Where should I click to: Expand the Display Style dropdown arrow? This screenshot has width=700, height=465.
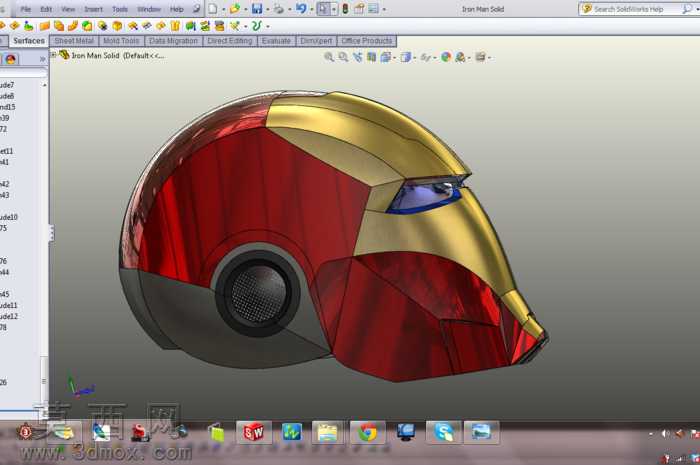point(414,58)
